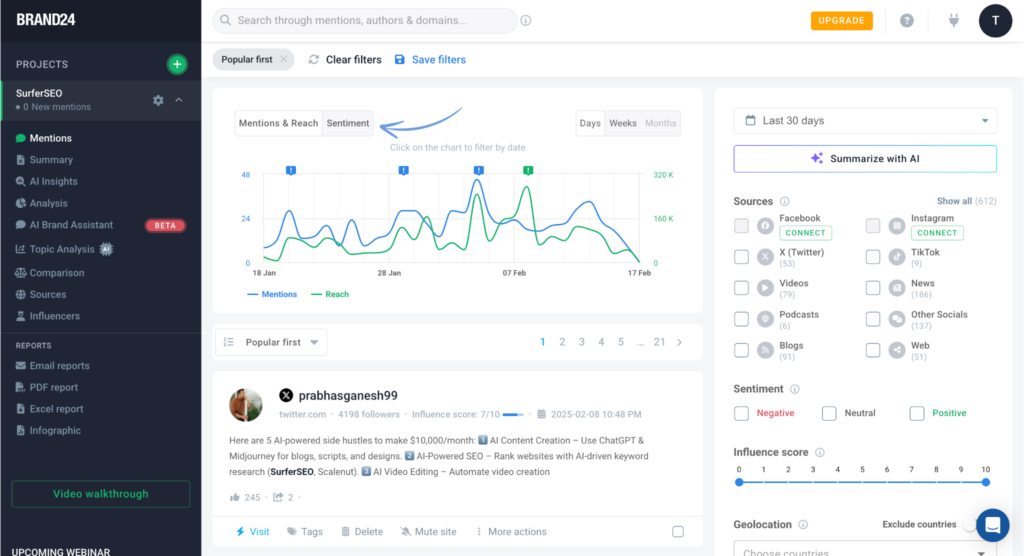Check the X (Twitter) source checkbox
The width and height of the screenshot is (1024, 556).
[741, 257]
